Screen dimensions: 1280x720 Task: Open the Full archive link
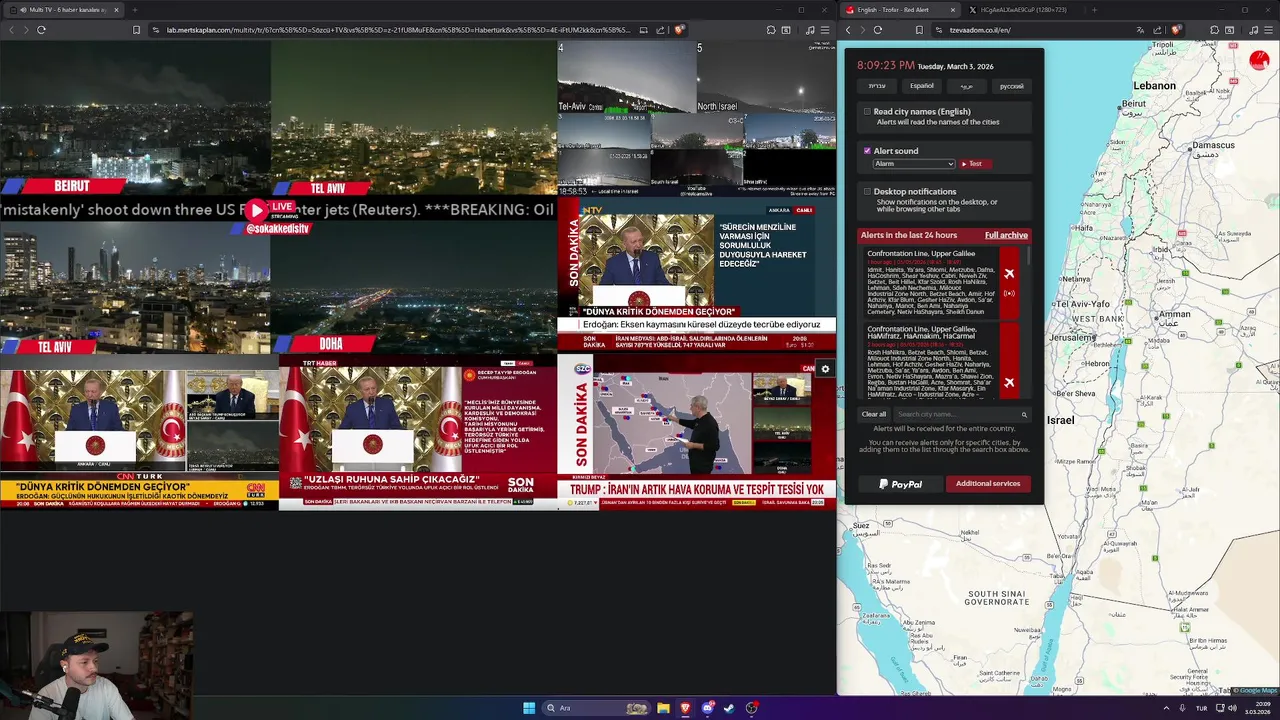[x=1006, y=235]
